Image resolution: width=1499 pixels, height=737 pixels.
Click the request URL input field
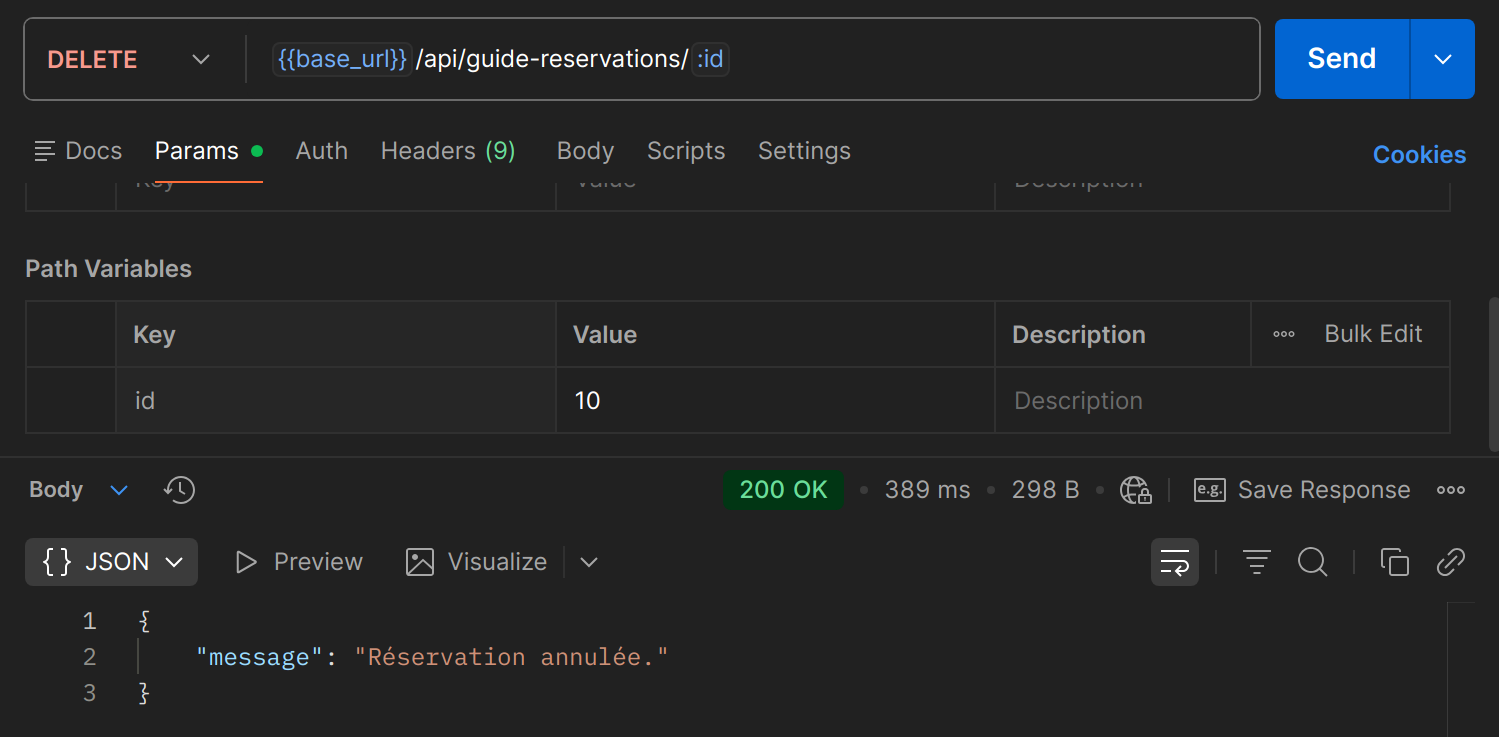click(753, 59)
